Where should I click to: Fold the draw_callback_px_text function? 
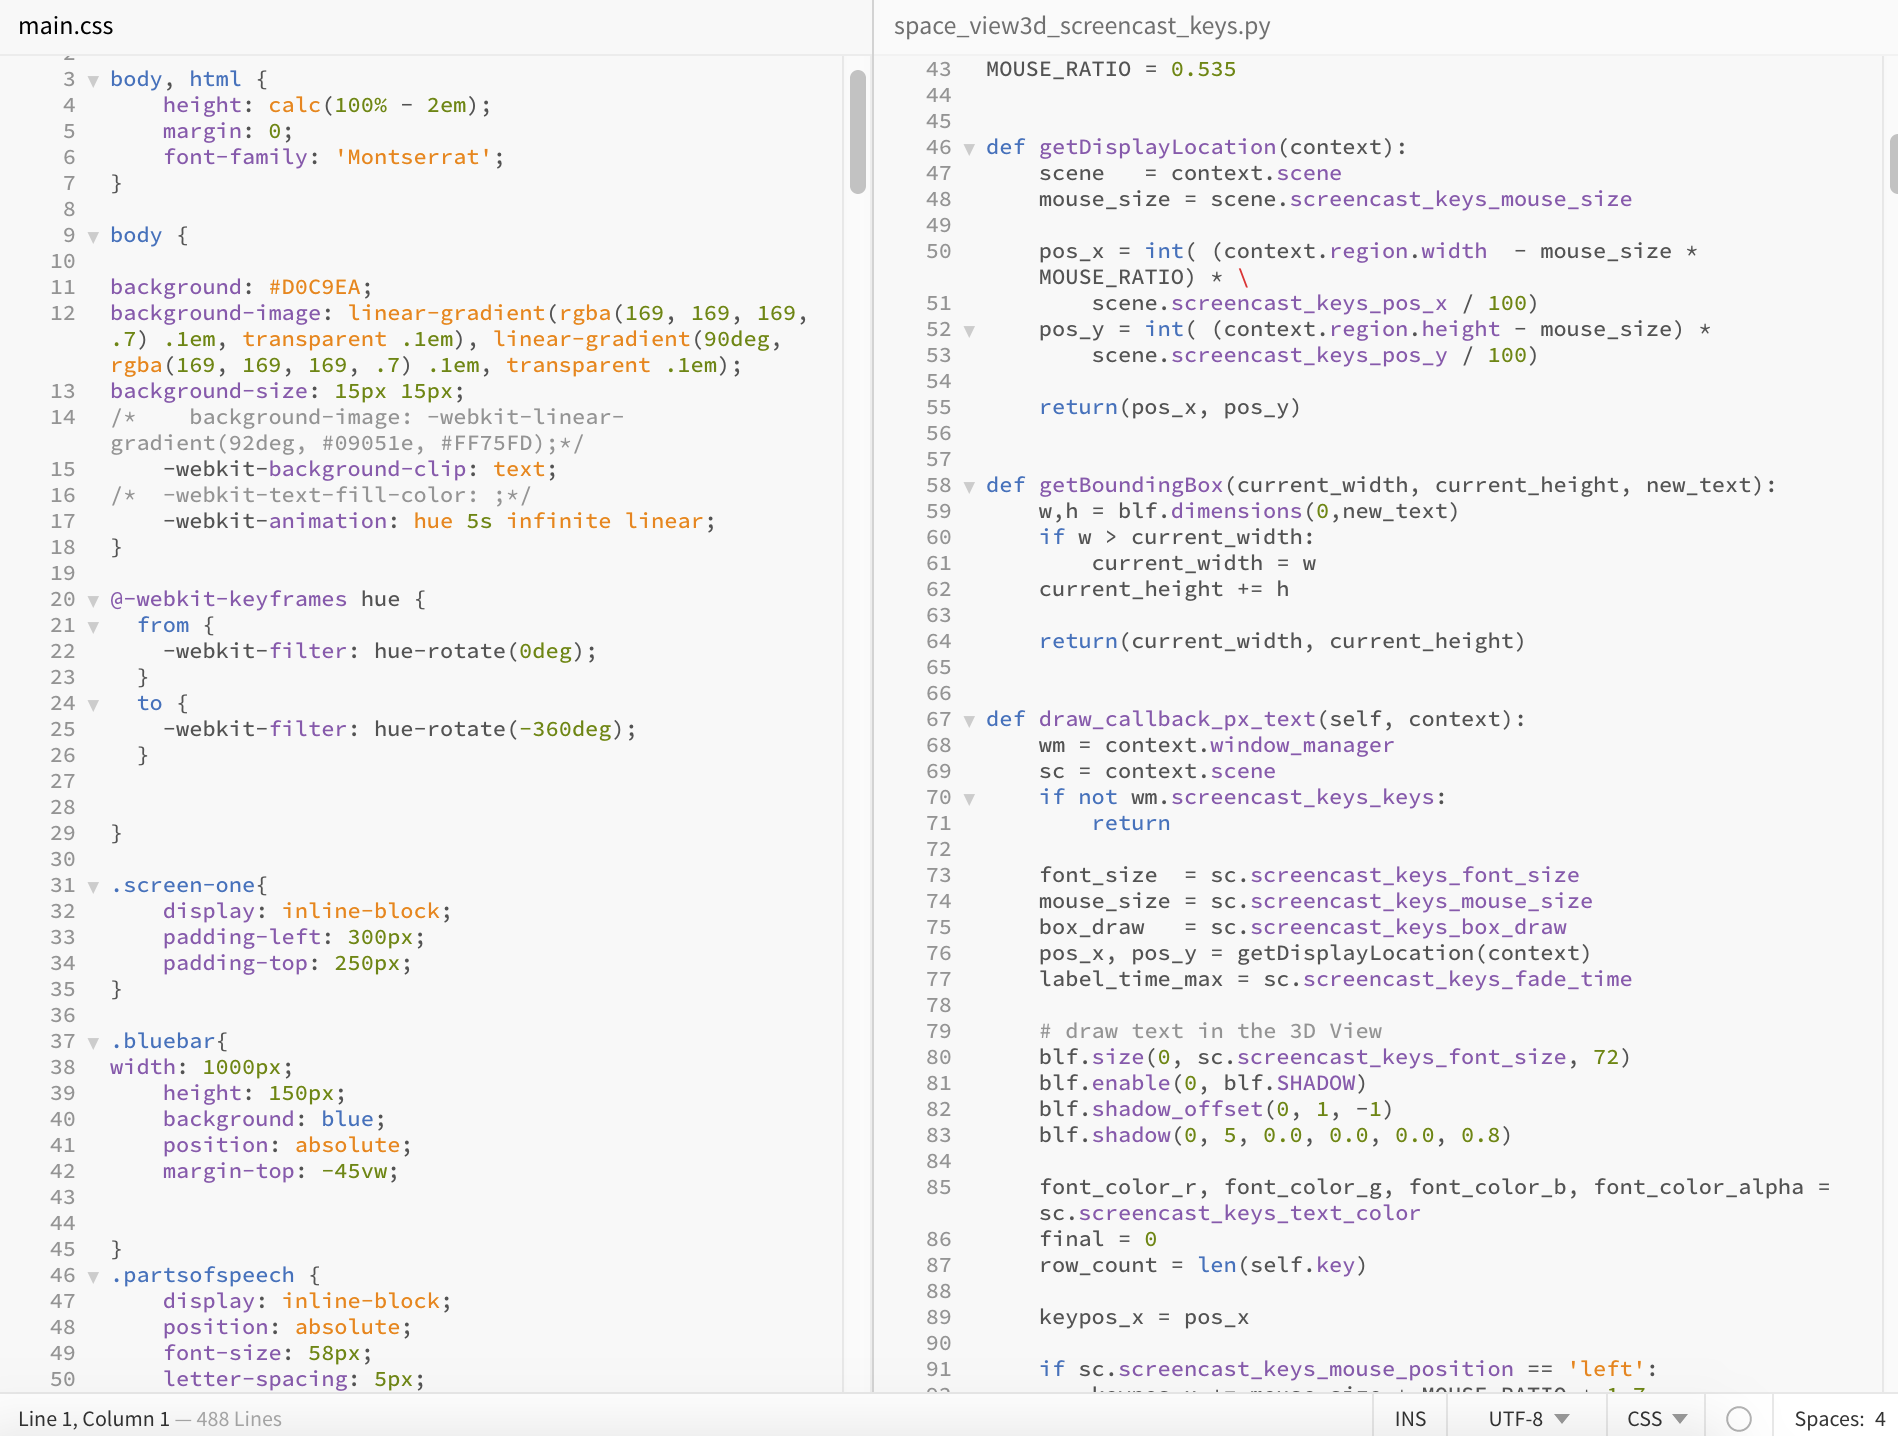click(x=969, y=720)
